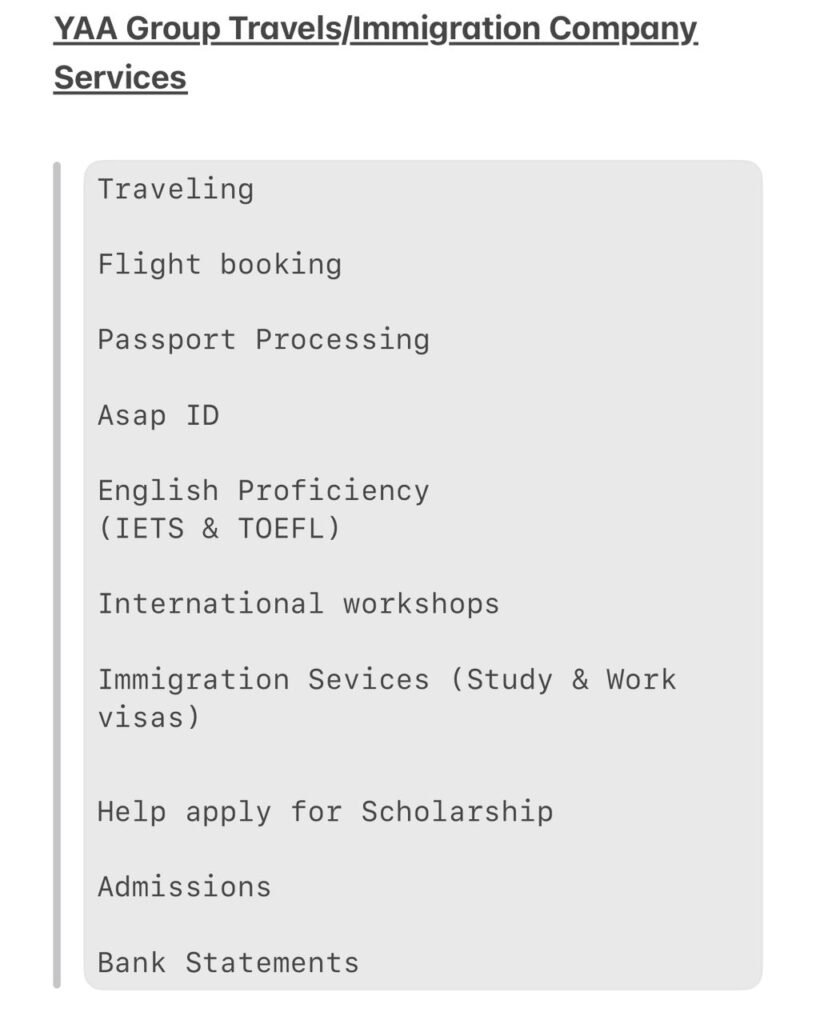Click the English Proficiency text
The image size is (816, 1024).
coord(263,491)
